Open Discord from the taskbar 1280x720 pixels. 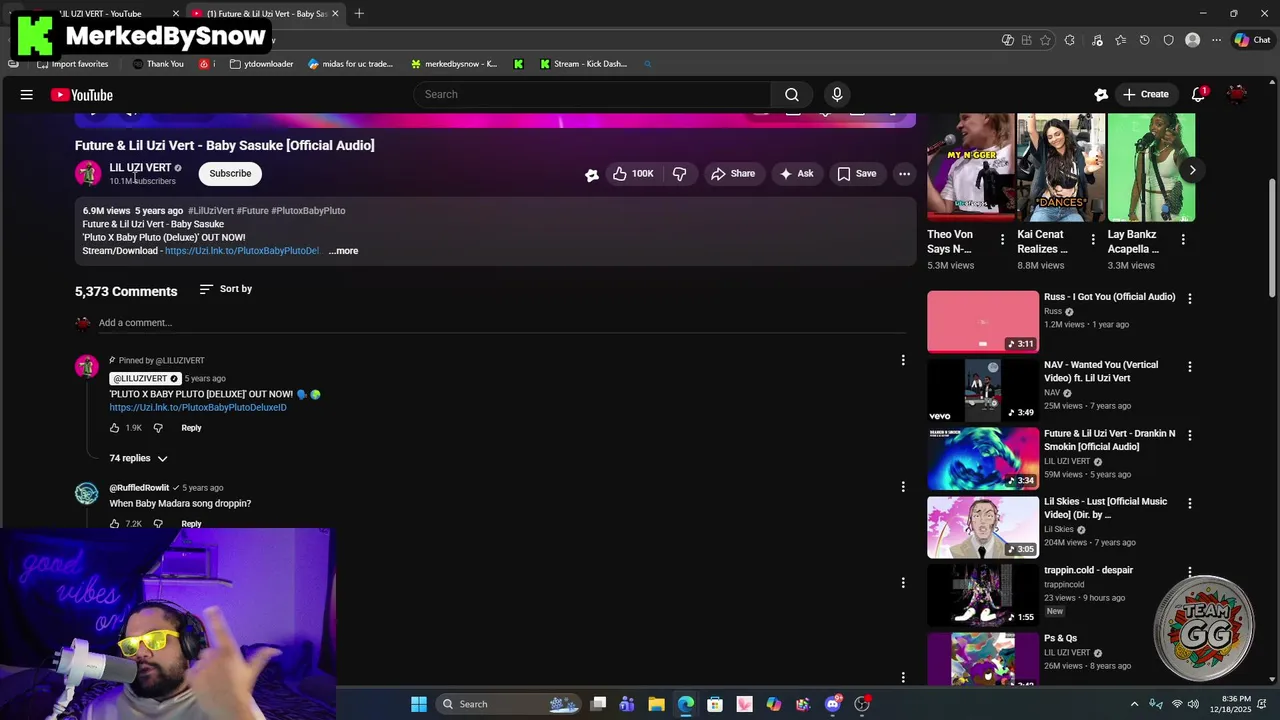tap(833, 704)
